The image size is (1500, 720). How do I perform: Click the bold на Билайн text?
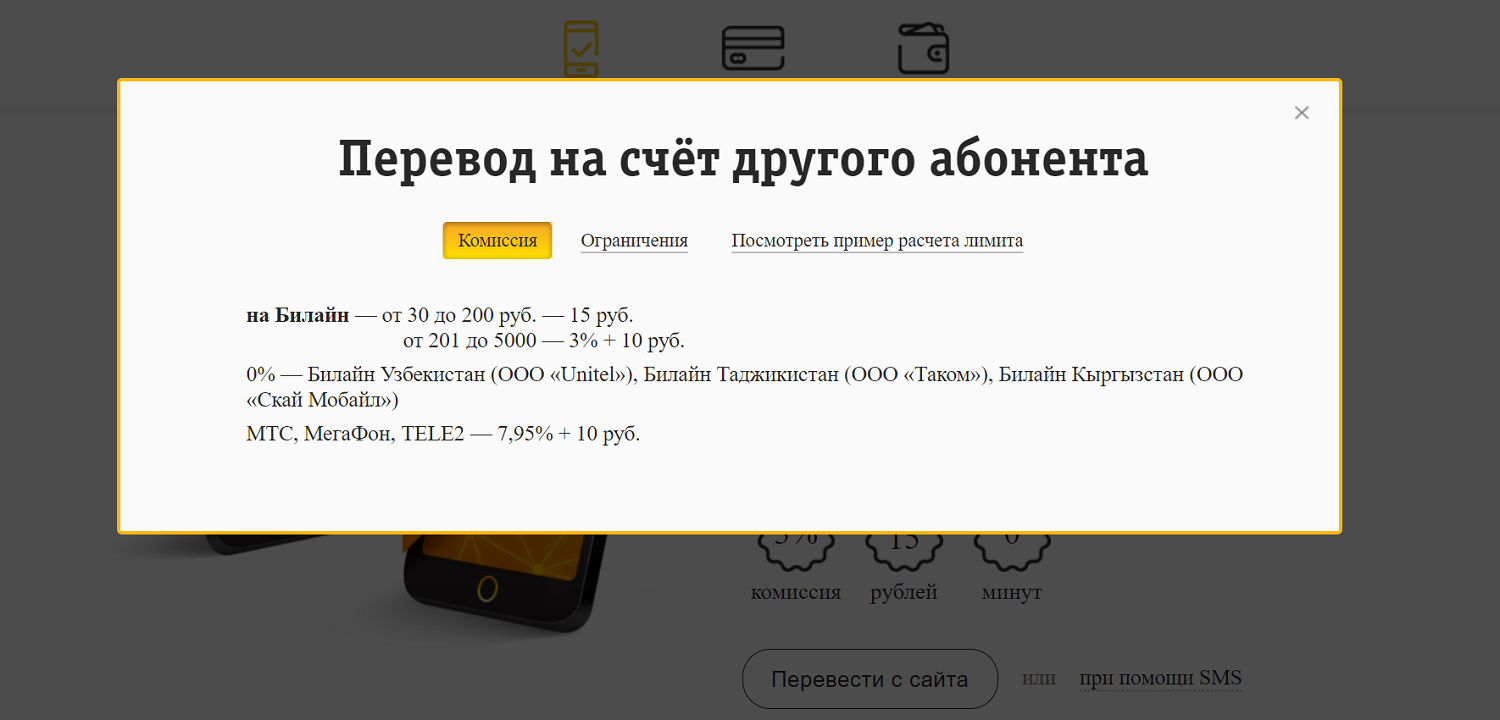297,316
